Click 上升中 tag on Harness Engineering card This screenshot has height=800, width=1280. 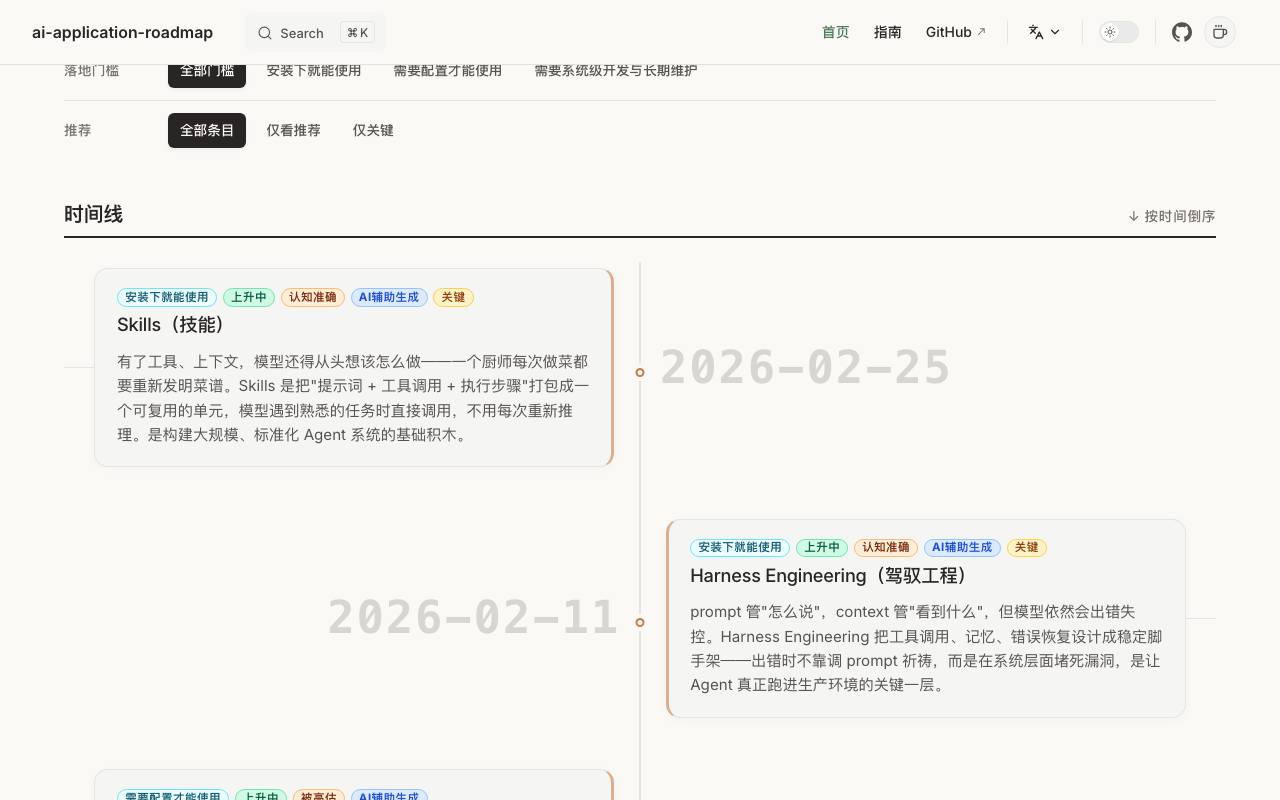[822, 547]
